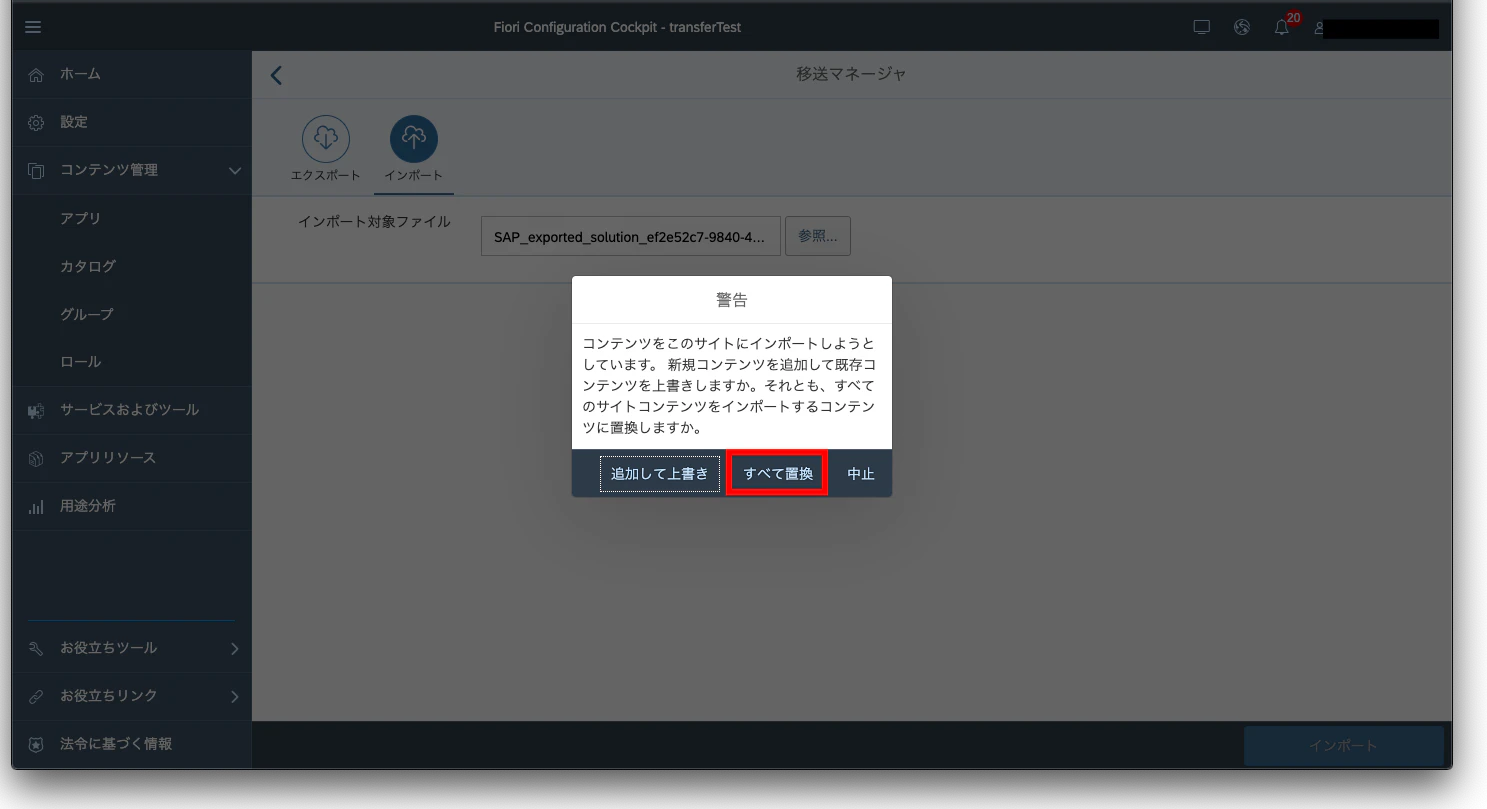Viewport: 1487px width, 809px height.
Task: Click the 用途分析 bar chart icon
Action: point(36,506)
